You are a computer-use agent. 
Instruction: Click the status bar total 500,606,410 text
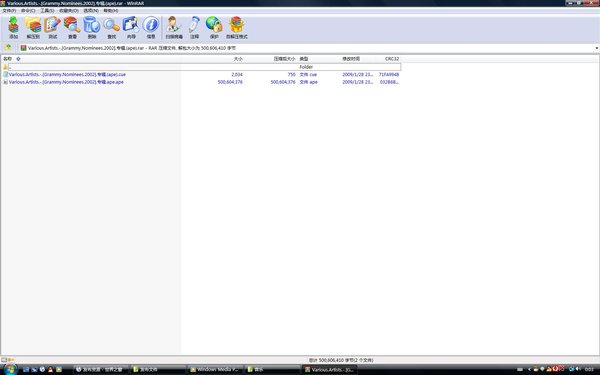pyautogui.click(x=341, y=360)
